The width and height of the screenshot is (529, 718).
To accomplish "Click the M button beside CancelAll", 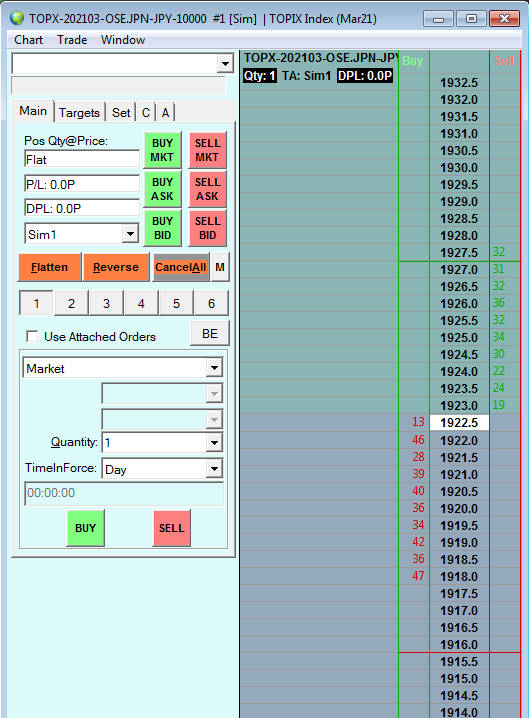I will [x=220, y=267].
